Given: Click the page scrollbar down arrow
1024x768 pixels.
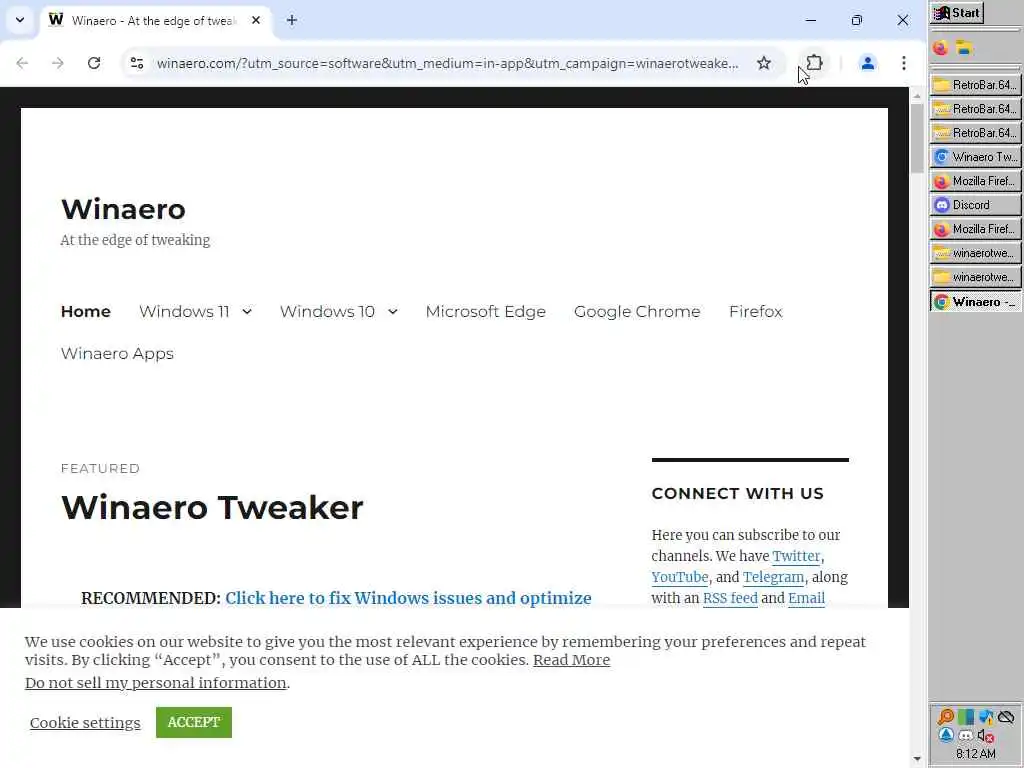Looking at the screenshot, I should coord(917,759).
